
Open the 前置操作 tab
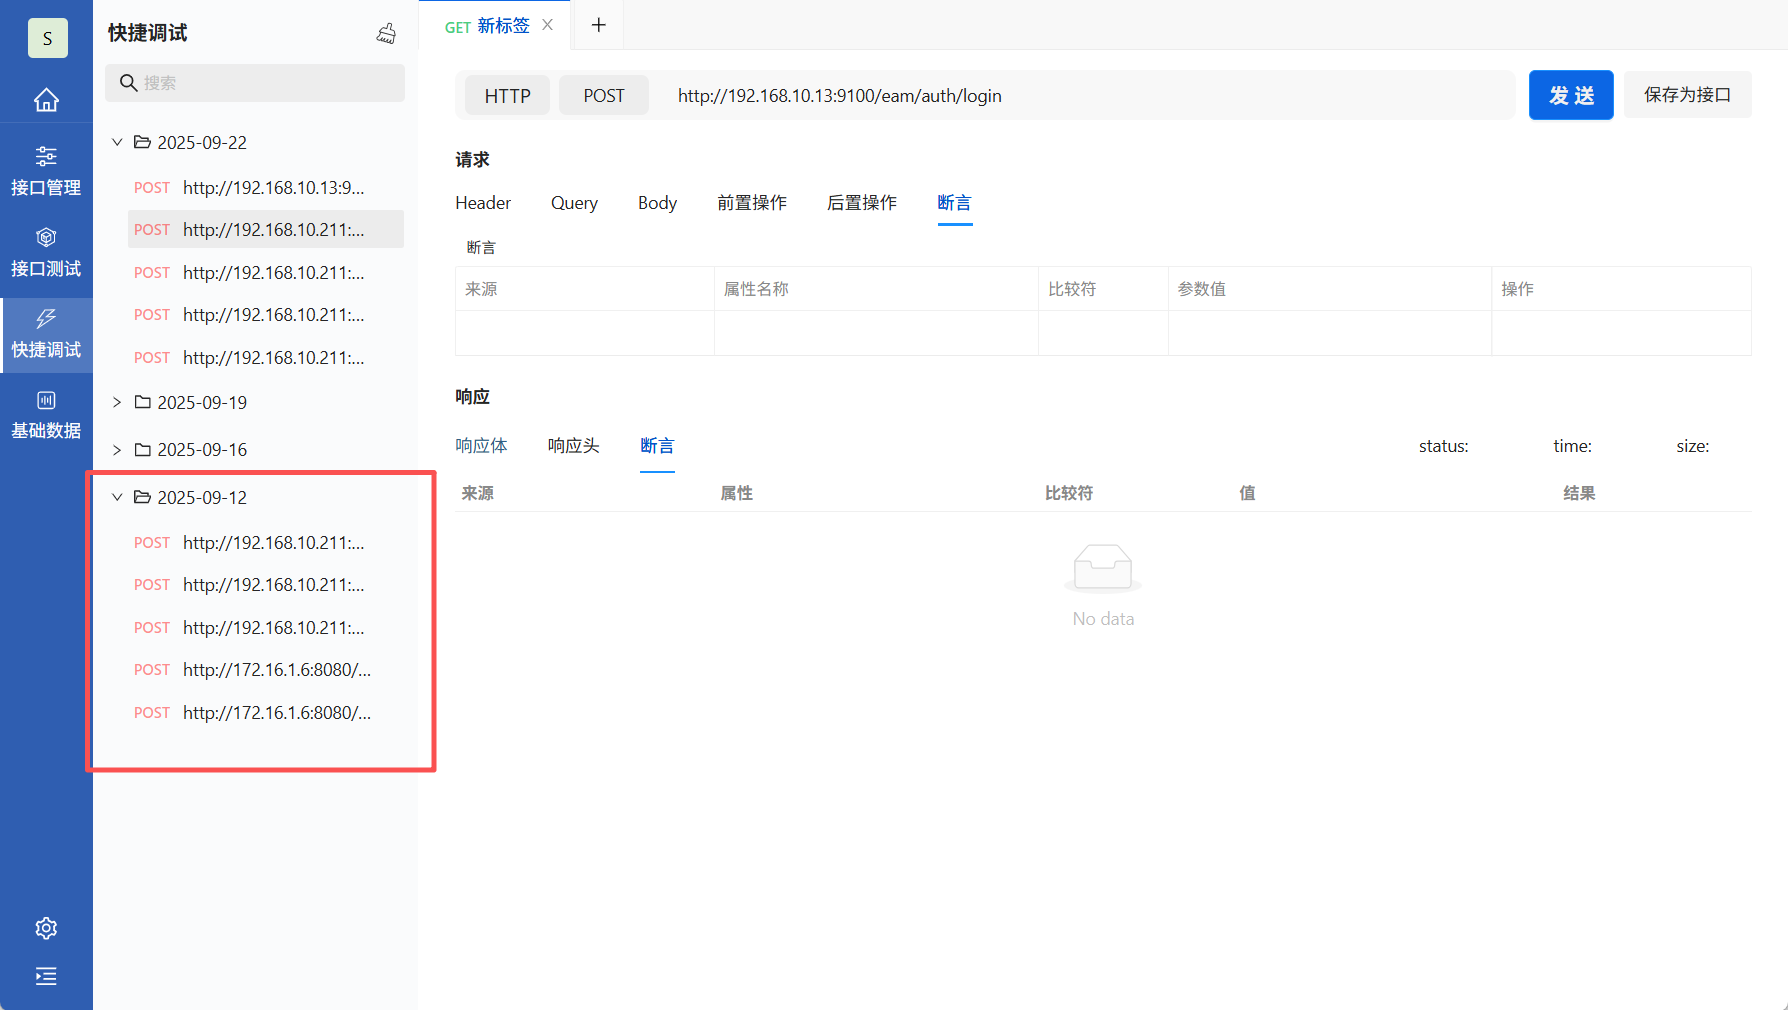click(752, 203)
